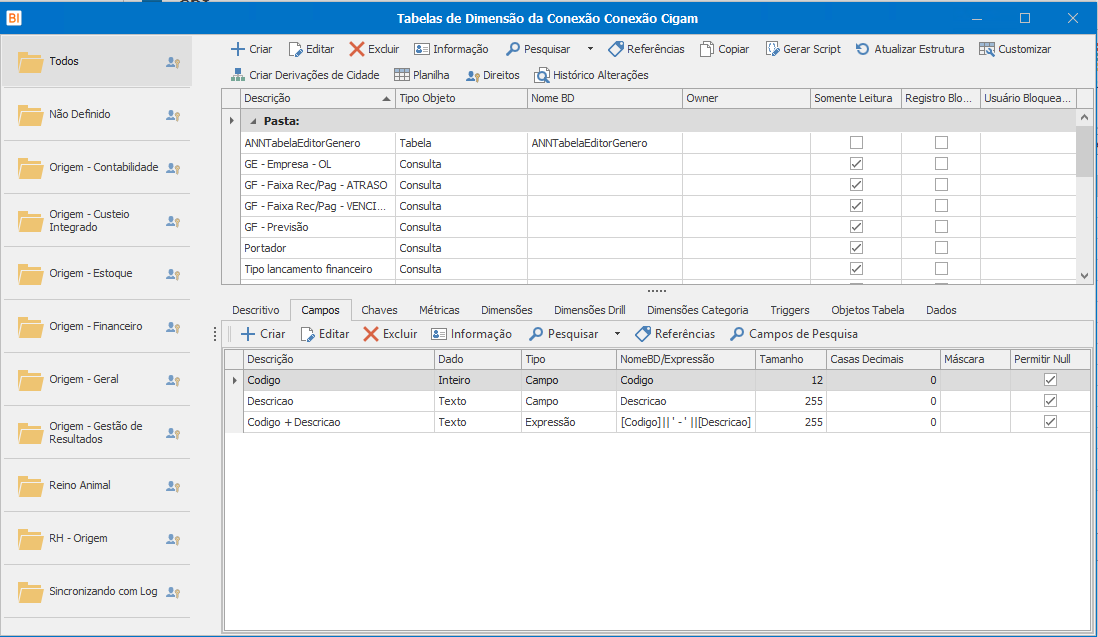Click the Copiar toolbar button

point(725,49)
